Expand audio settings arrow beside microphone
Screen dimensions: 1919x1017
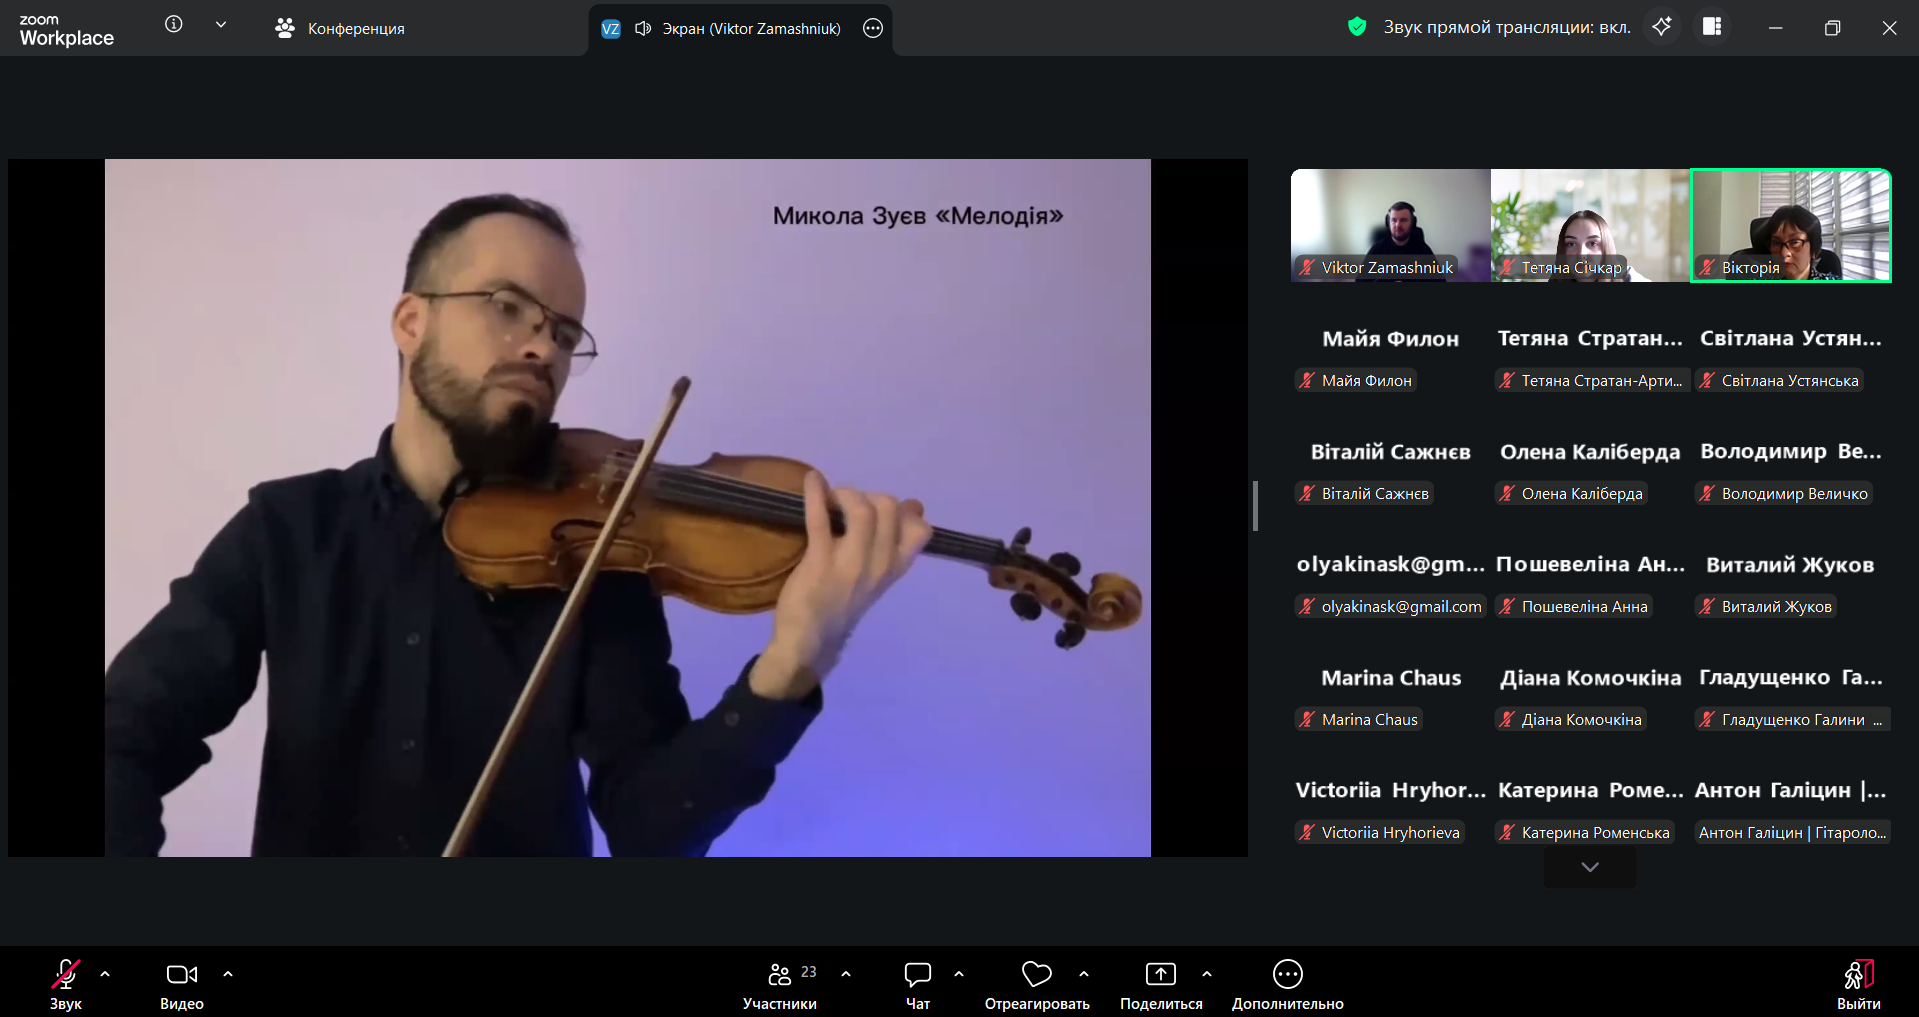click(x=105, y=974)
